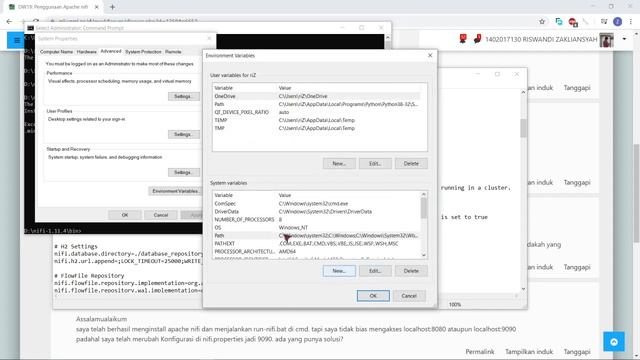Viewport: 640px width, 360px height.
Task: Select the Advanced tab
Action: [x=111, y=51]
